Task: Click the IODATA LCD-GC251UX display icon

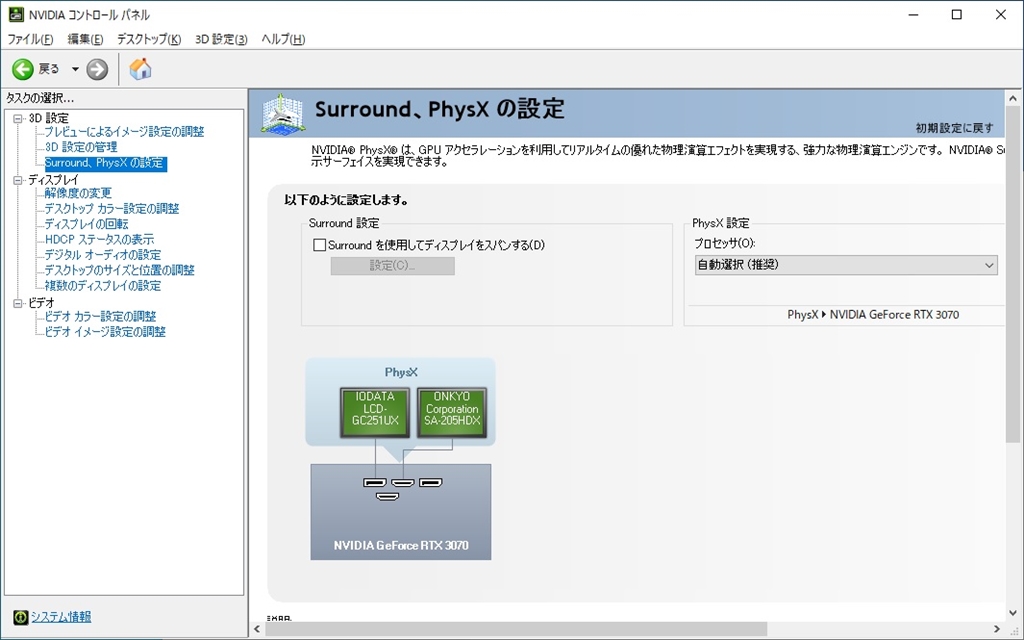Action: (375, 412)
